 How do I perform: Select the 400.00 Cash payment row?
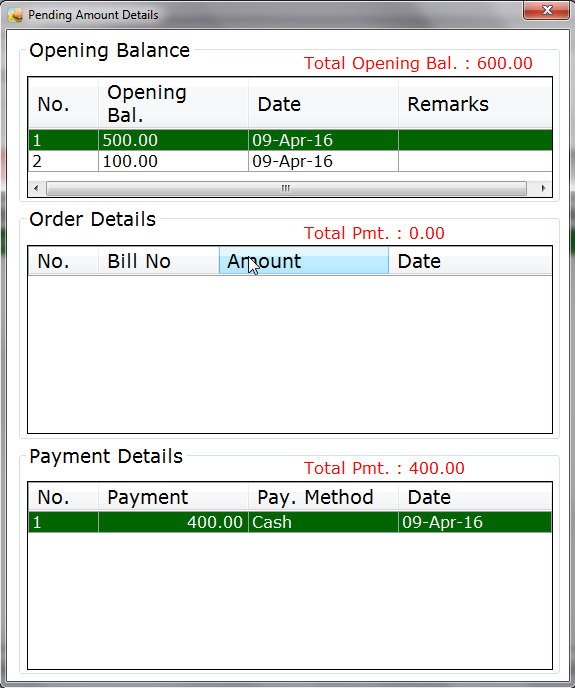tap(290, 522)
